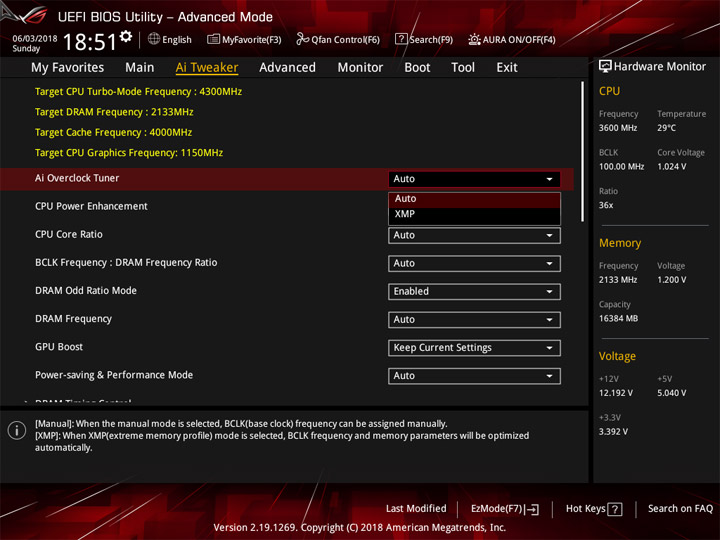Click the settings gear next to the clock

coord(125,36)
